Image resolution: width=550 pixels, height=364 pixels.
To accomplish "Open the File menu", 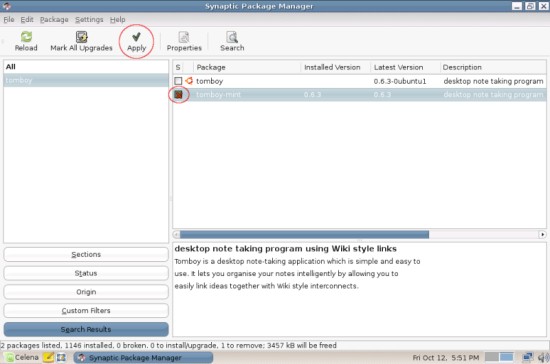I will [9, 20].
